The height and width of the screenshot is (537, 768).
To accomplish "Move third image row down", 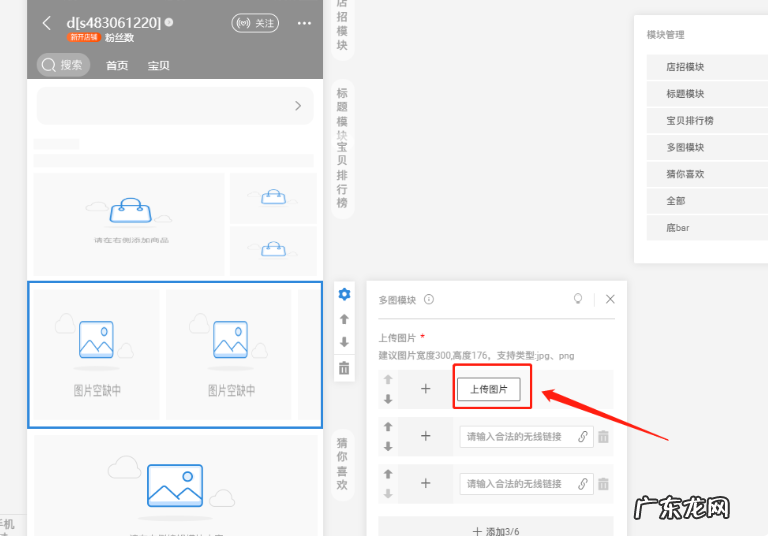I will click(x=388, y=493).
